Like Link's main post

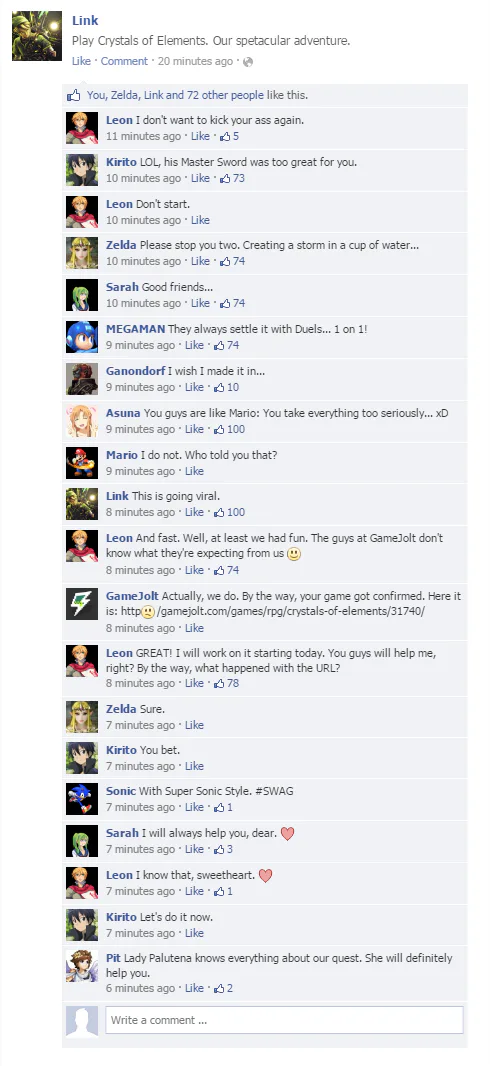(81, 61)
